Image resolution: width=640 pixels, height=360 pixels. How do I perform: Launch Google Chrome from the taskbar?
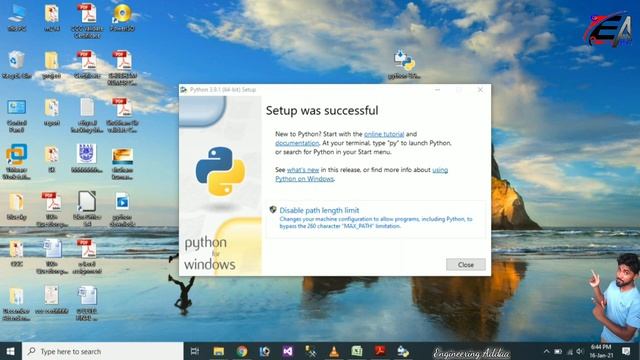(x=242, y=351)
